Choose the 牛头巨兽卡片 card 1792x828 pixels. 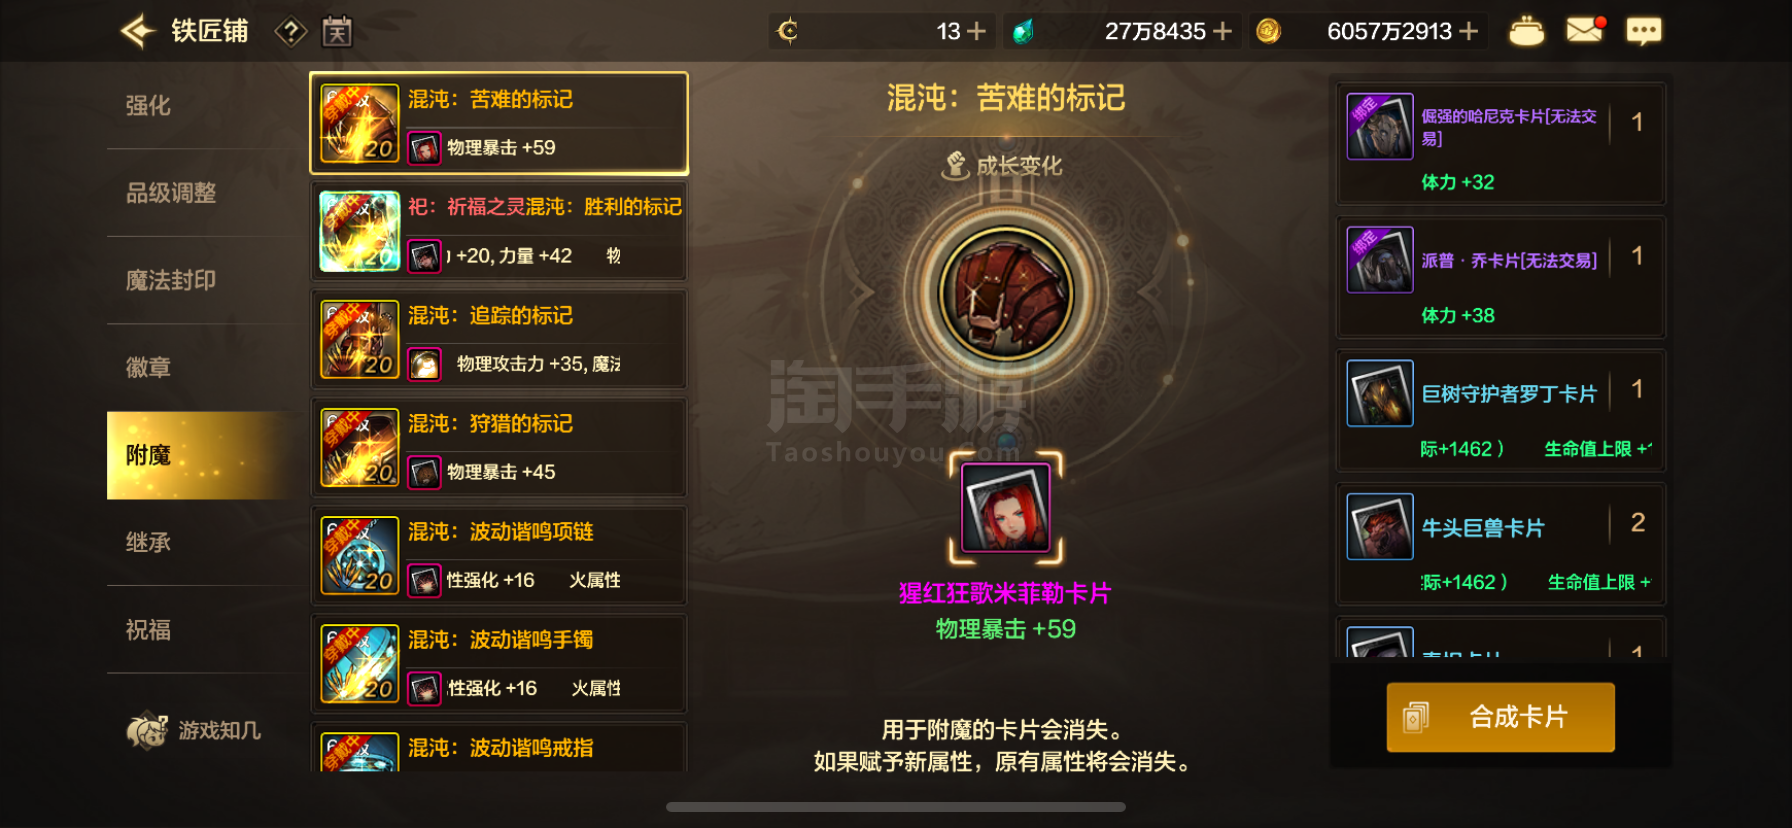(1500, 545)
